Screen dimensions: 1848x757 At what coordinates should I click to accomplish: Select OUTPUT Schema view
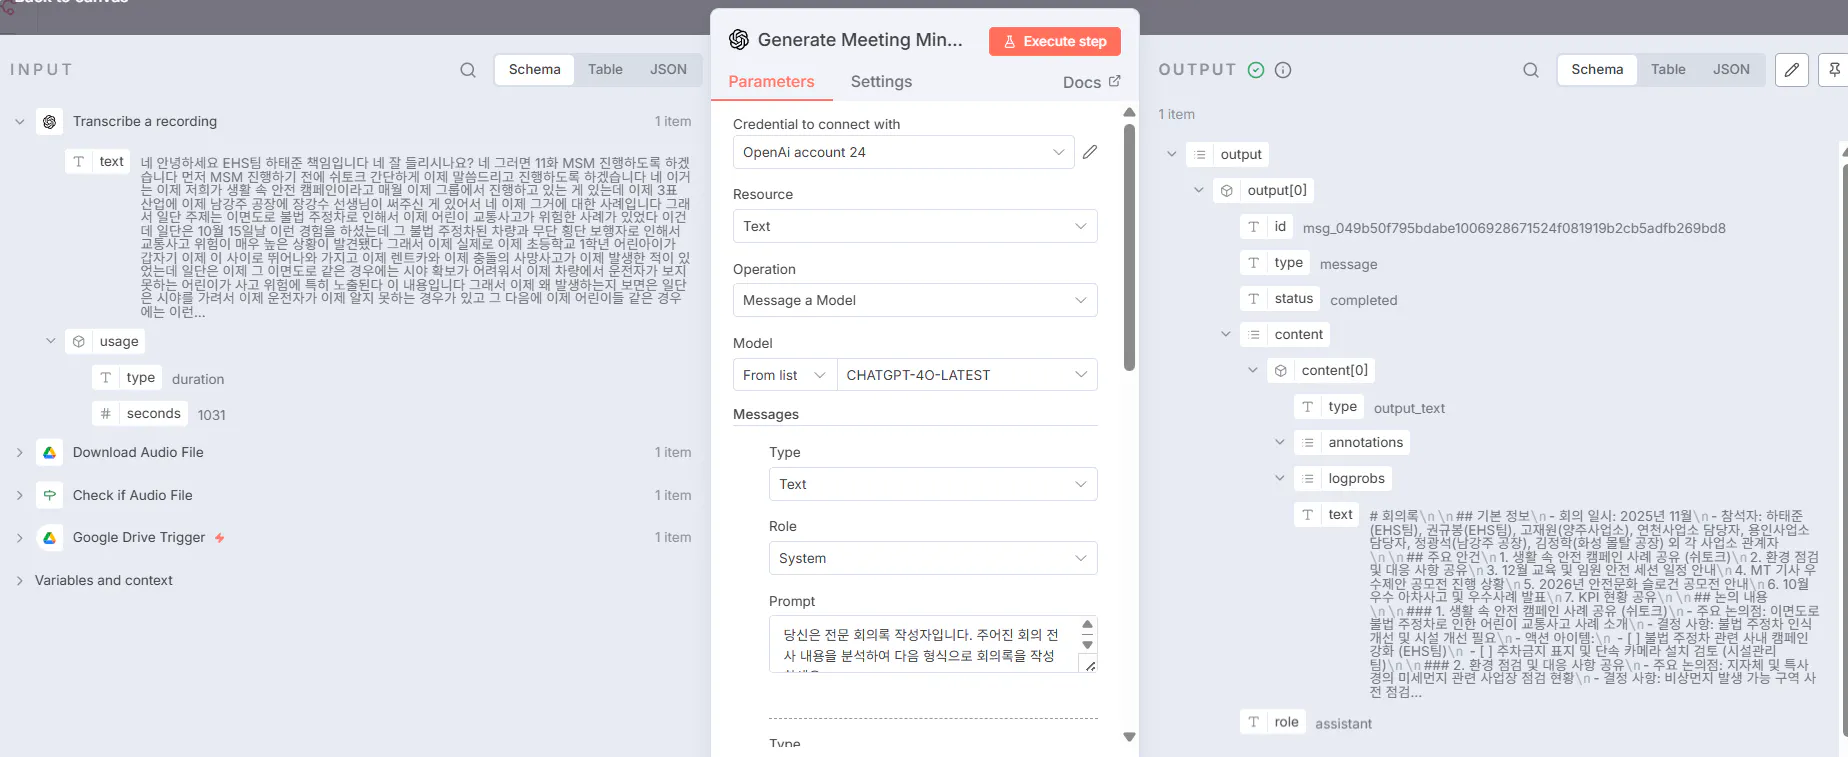point(1597,70)
